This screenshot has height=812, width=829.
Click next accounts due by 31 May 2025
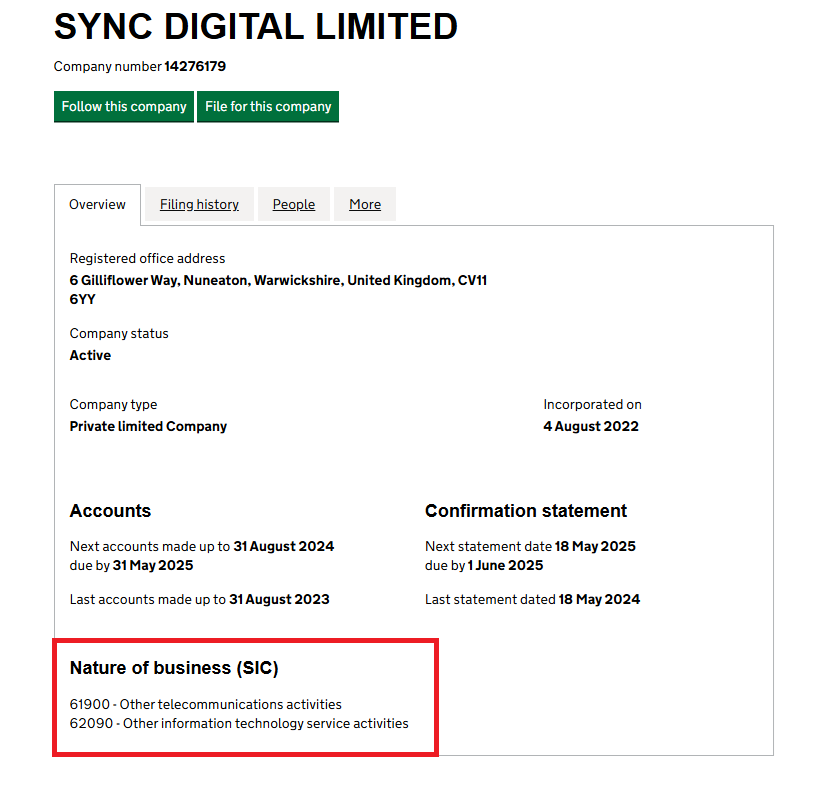[x=131, y=565]
